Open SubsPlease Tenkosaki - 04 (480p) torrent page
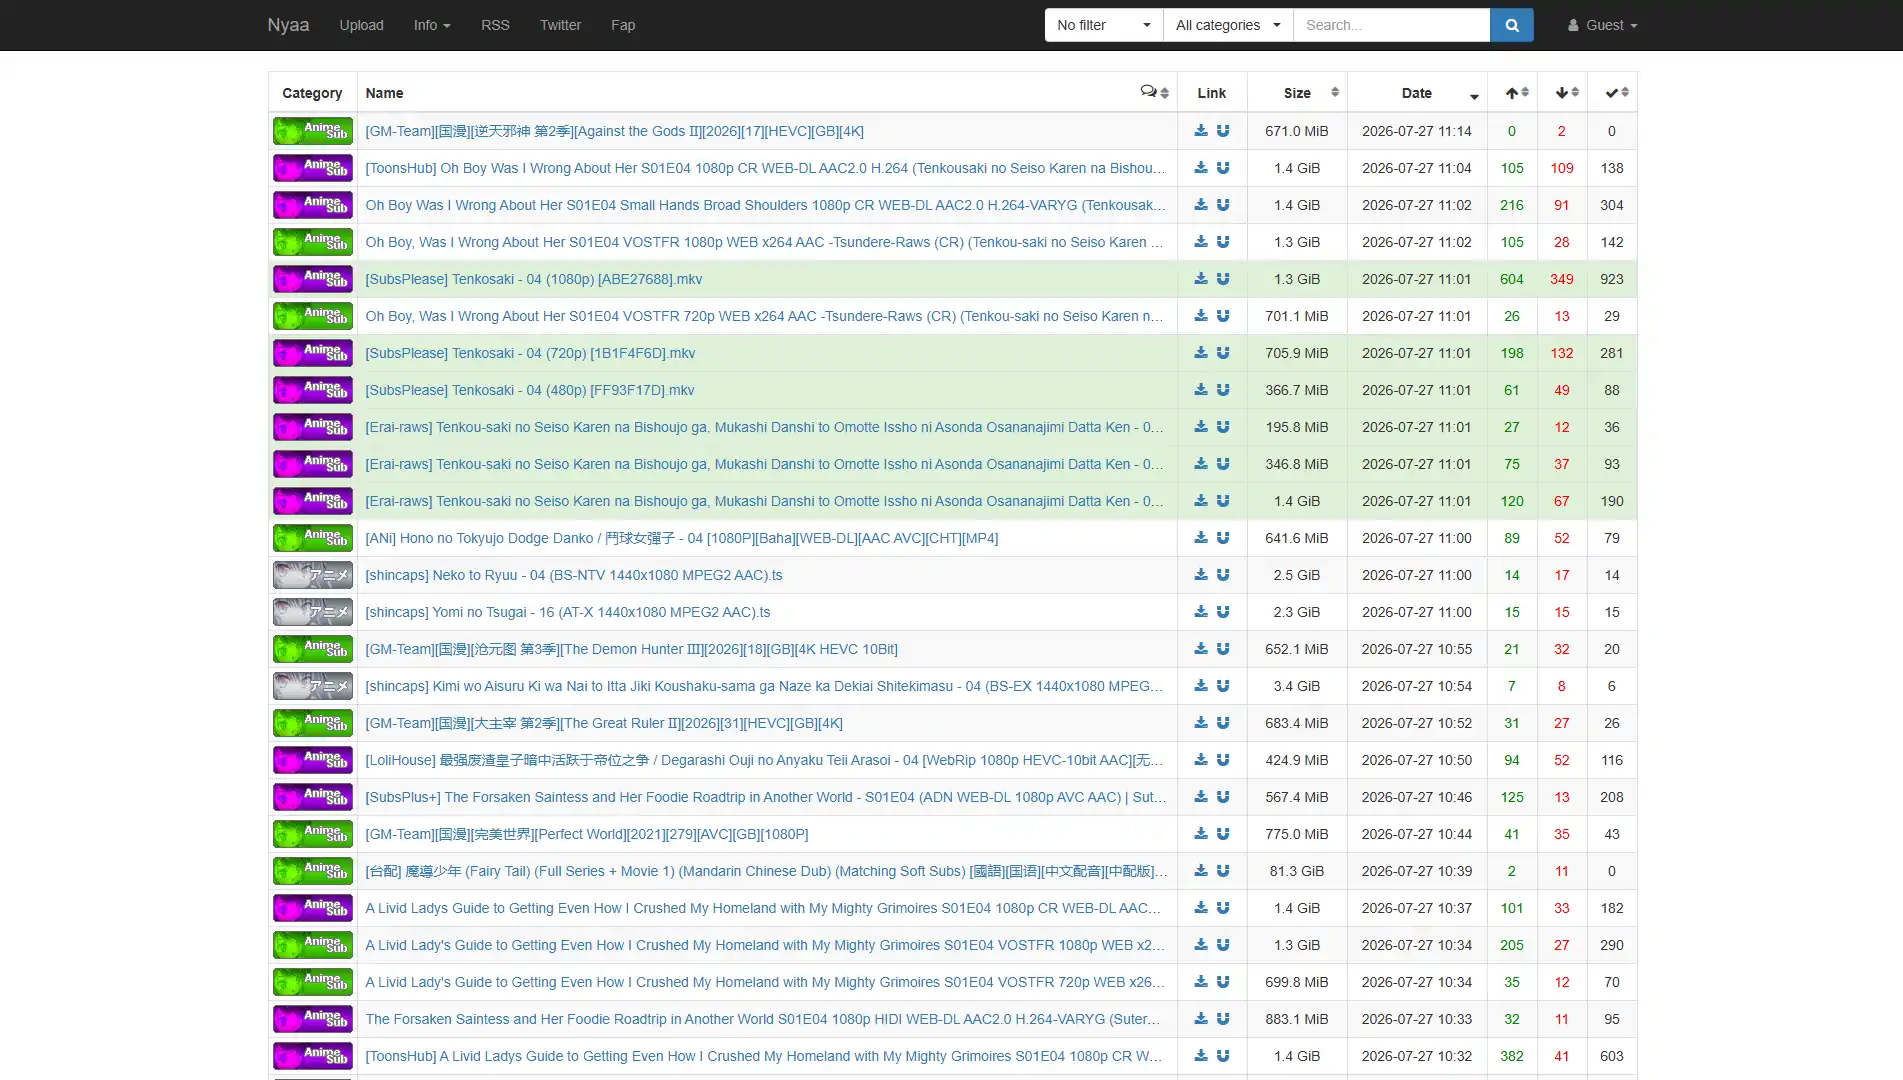Image resolution: width=1903 pixels, height=1080 pixels. 530,390
